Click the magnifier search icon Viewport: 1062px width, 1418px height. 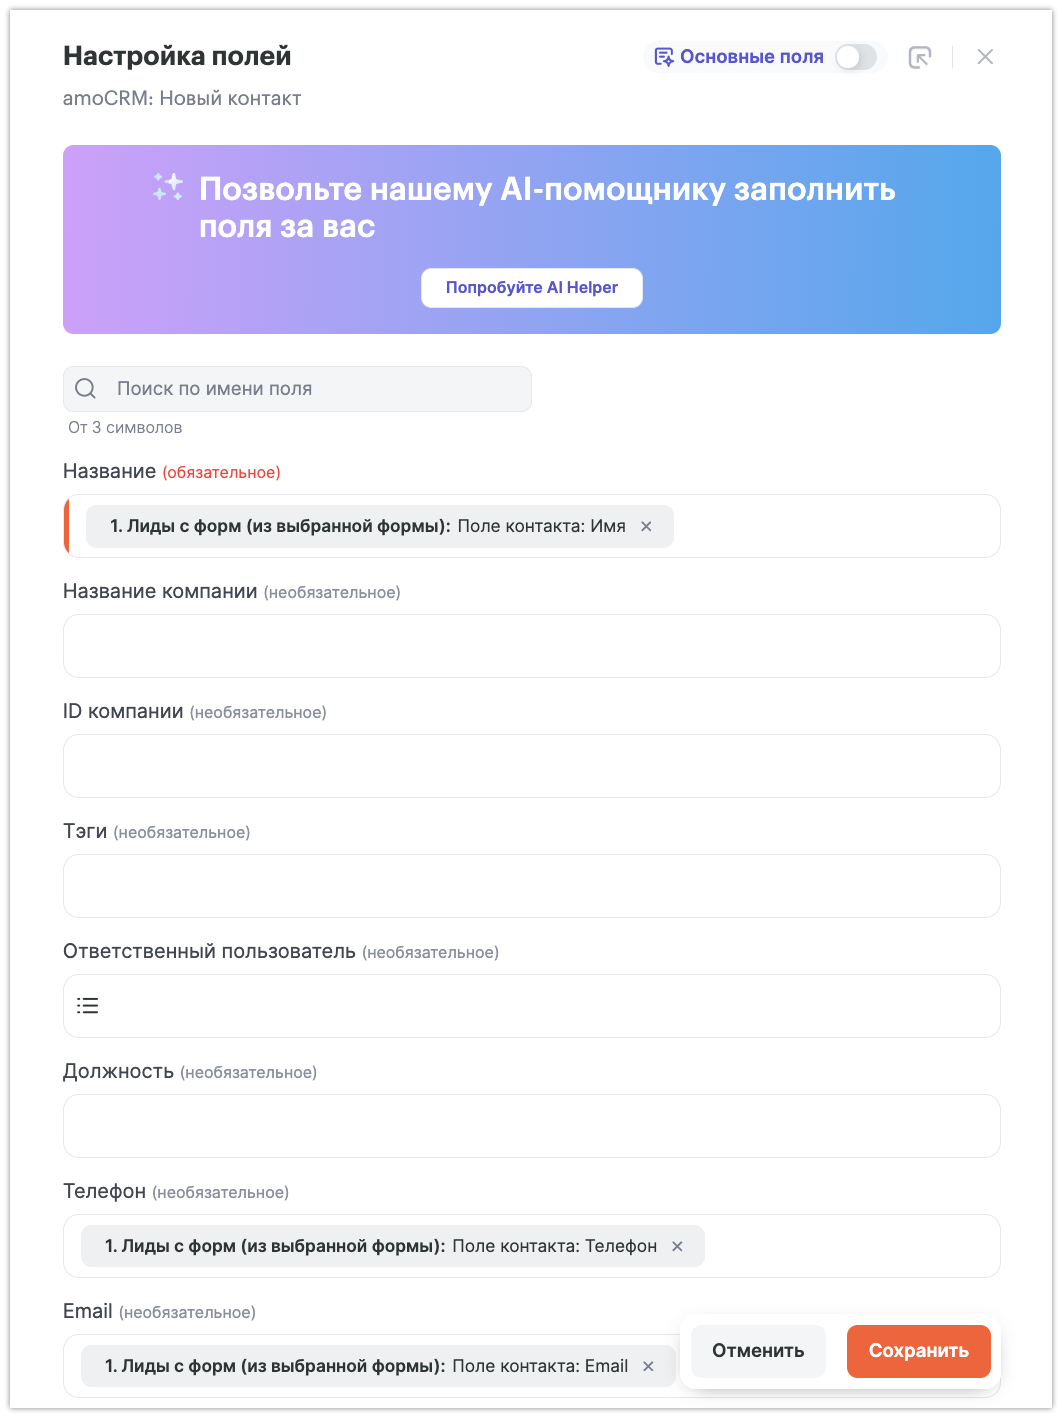tap(86, 389)
